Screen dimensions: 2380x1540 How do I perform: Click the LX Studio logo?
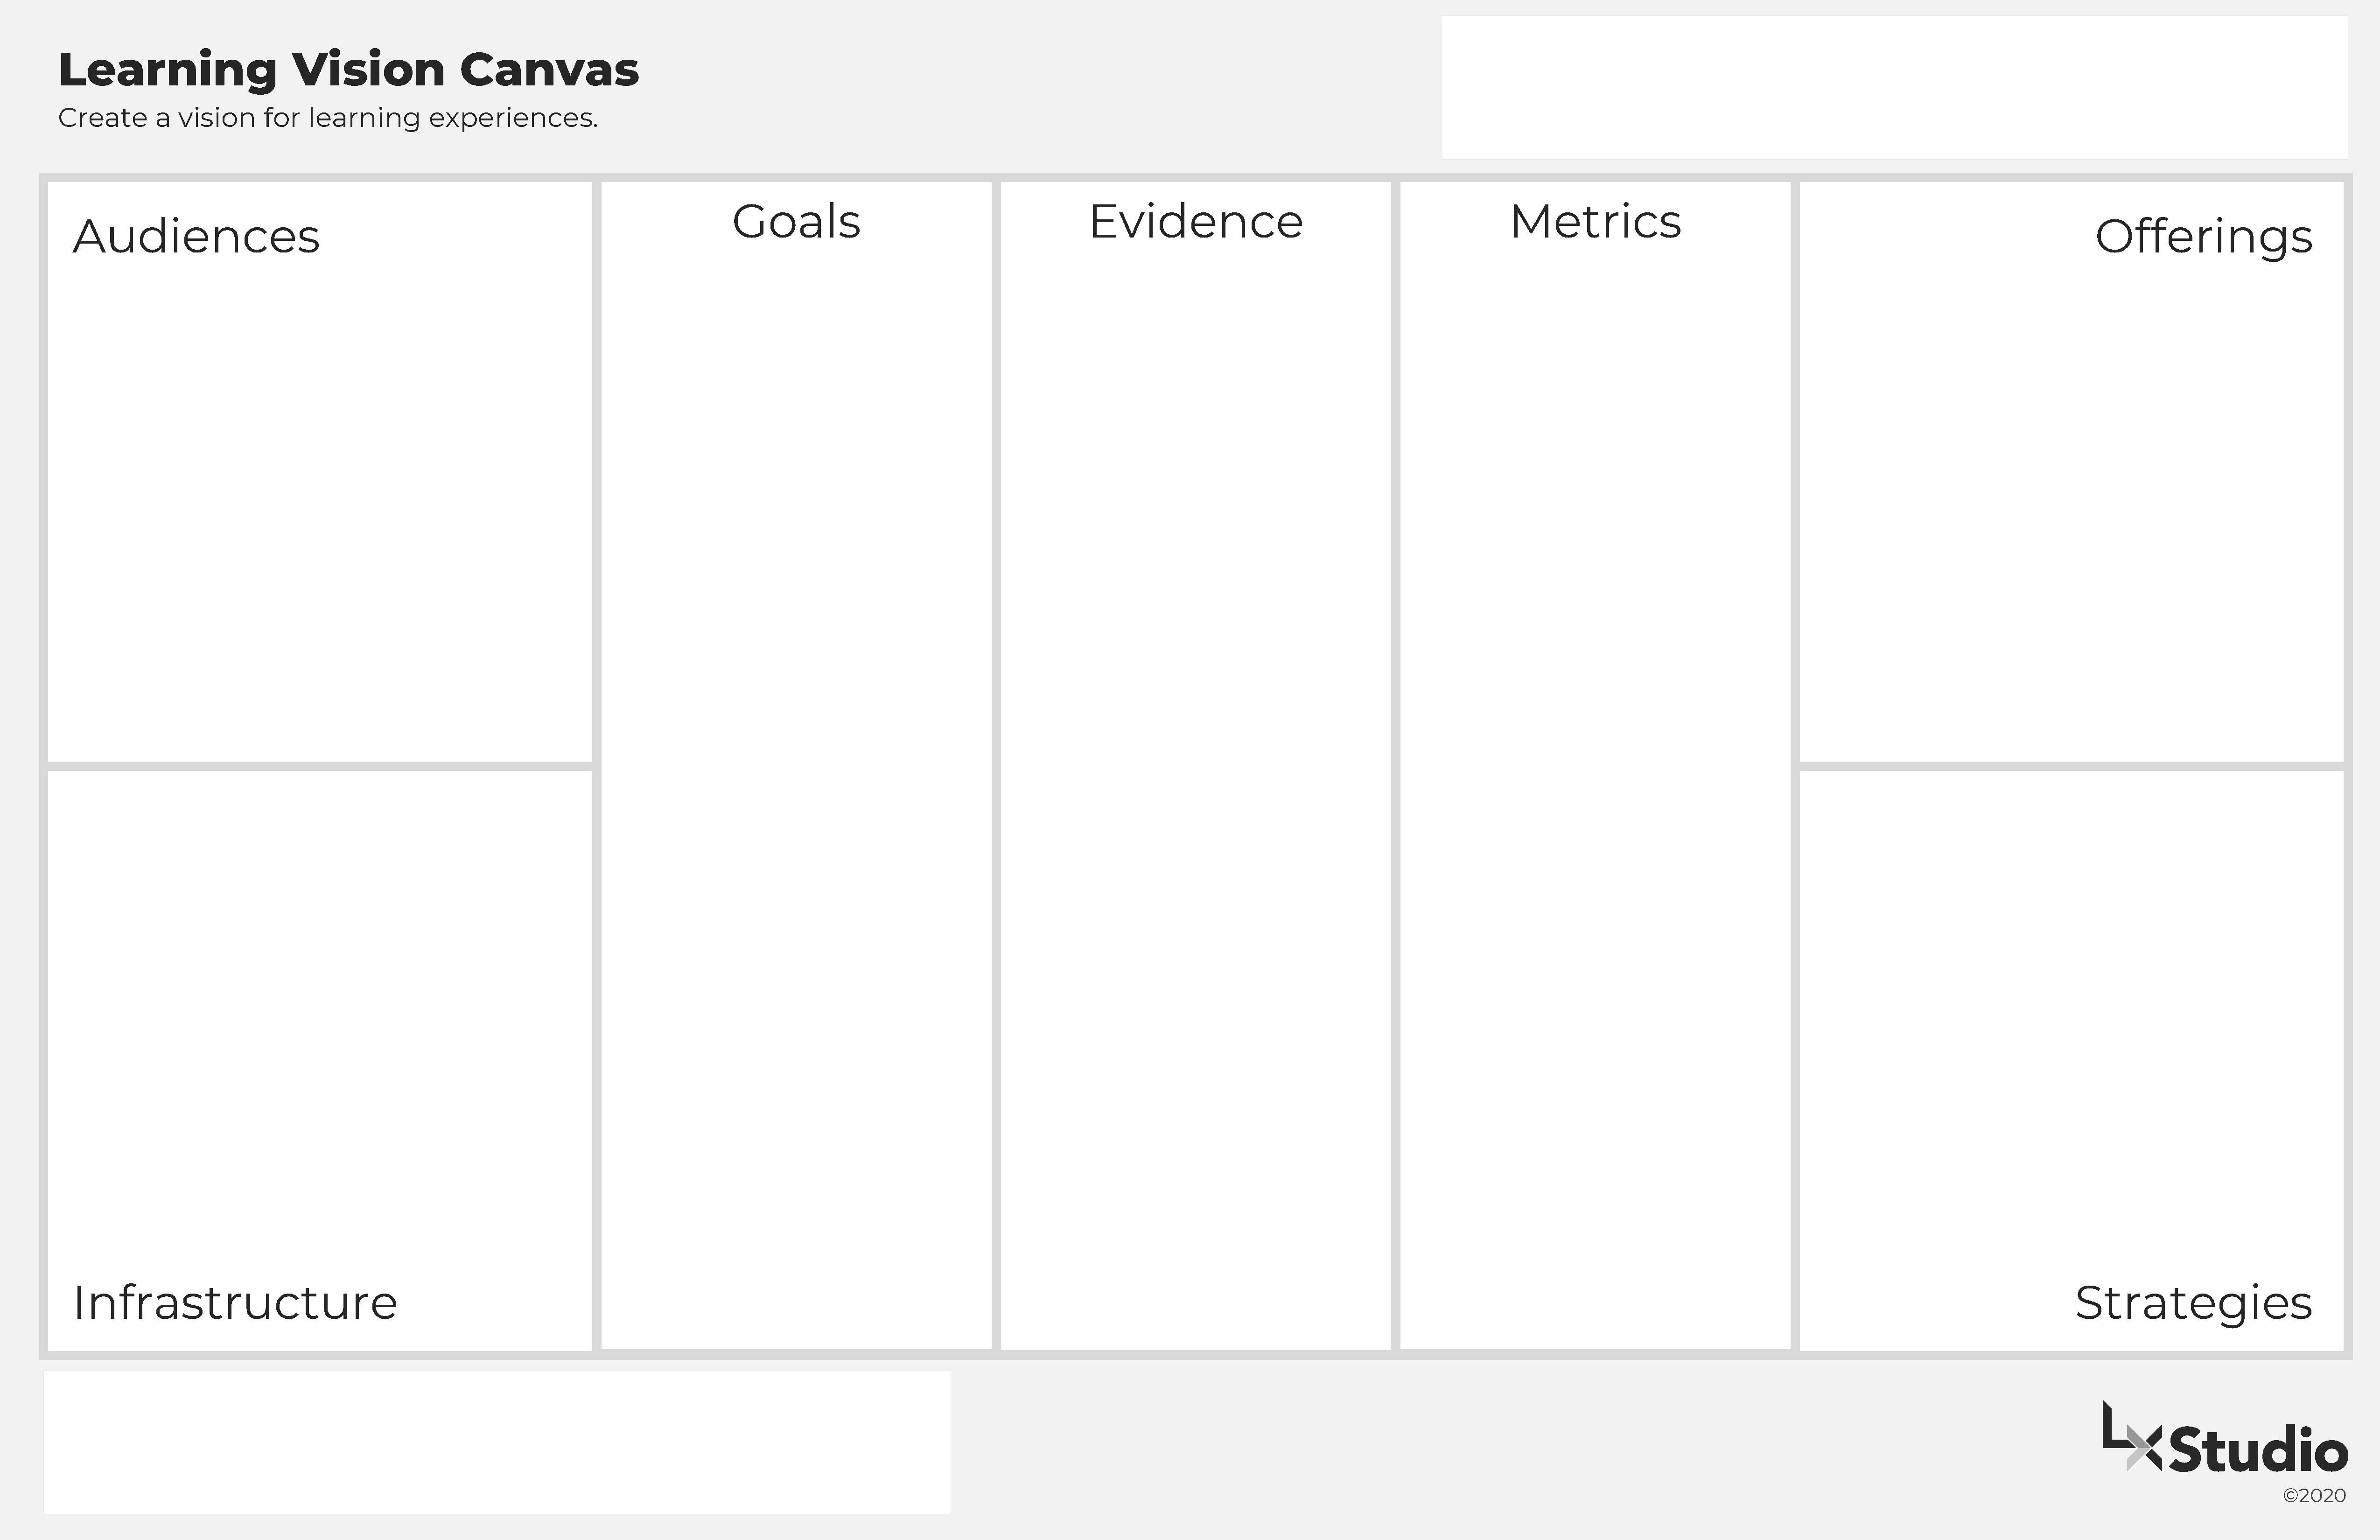click(2224, 1438)
